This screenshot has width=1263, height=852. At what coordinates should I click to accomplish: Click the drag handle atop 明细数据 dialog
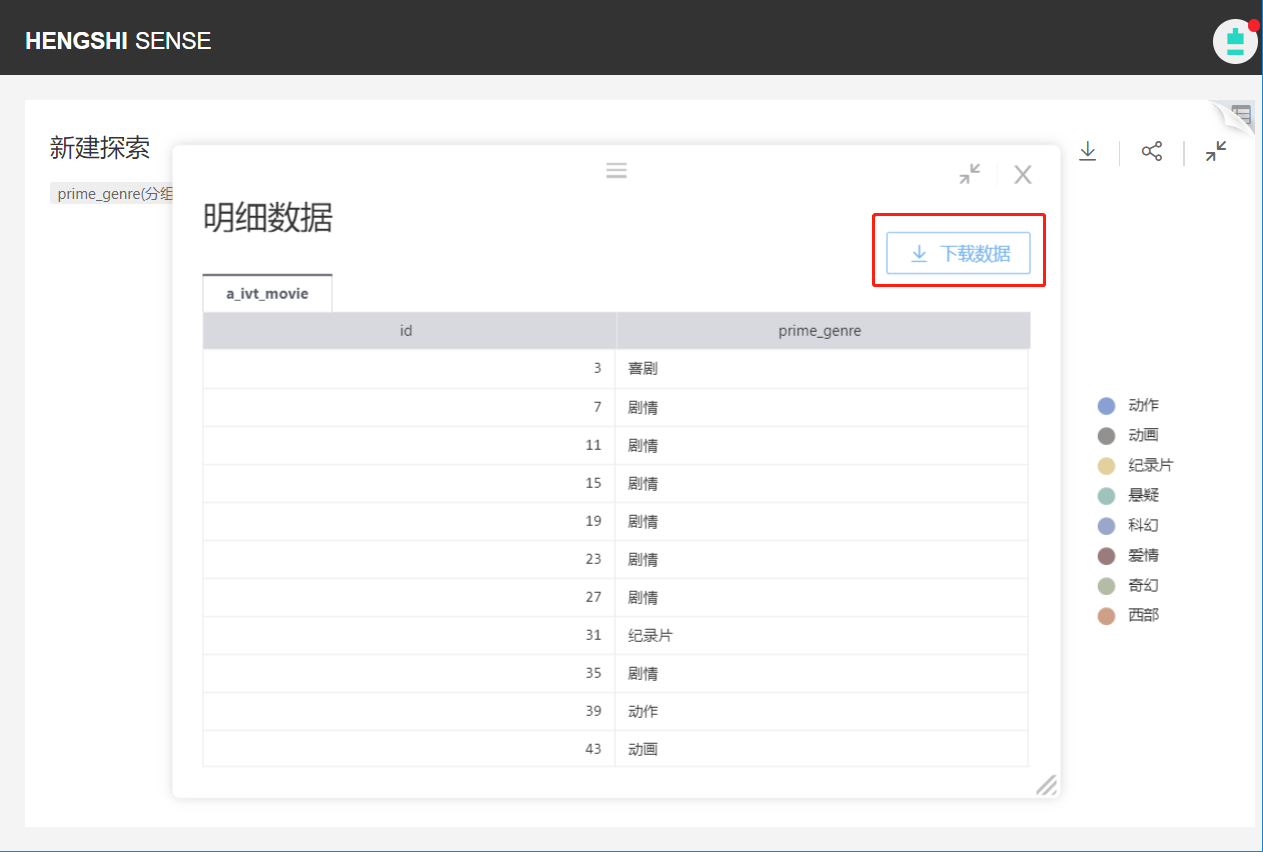(x=616, y=170)
